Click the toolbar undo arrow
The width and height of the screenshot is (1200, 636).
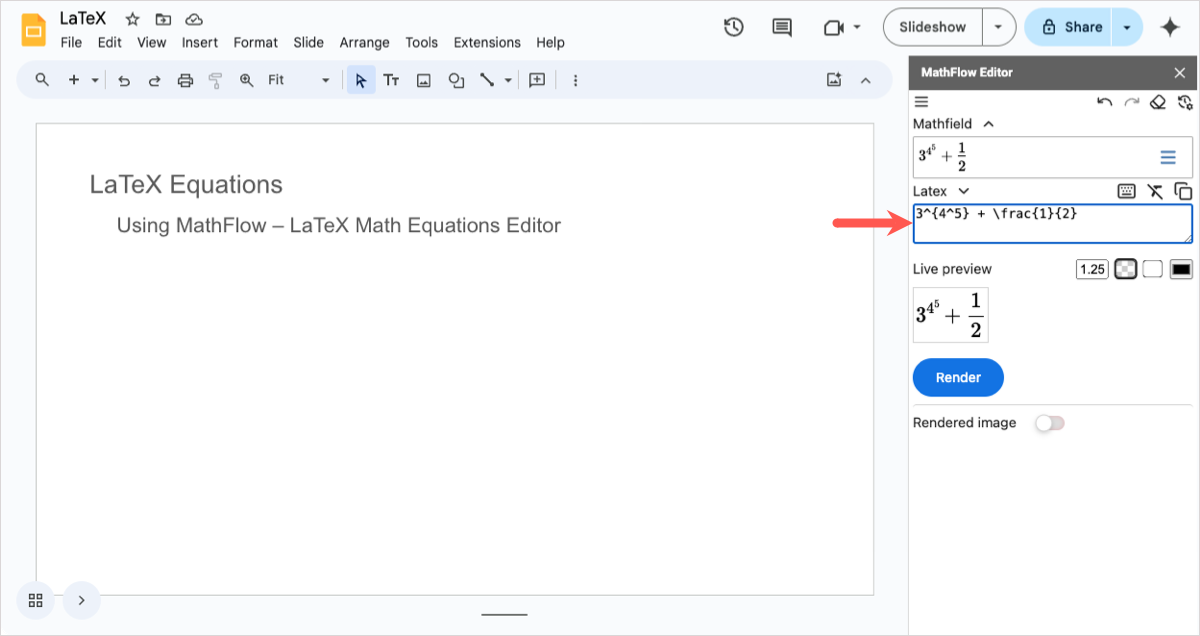pyautogui.click(x=124, y=81)
